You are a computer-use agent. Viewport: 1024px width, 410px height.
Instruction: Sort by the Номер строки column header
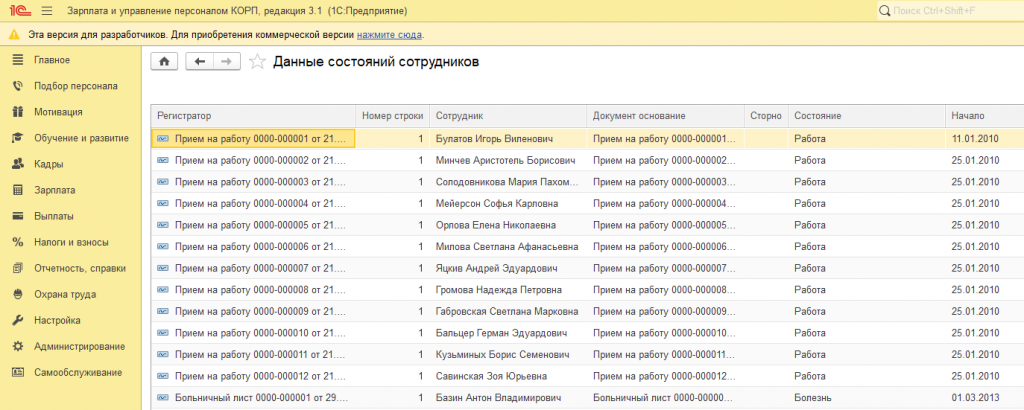click(x=392, y=116)
